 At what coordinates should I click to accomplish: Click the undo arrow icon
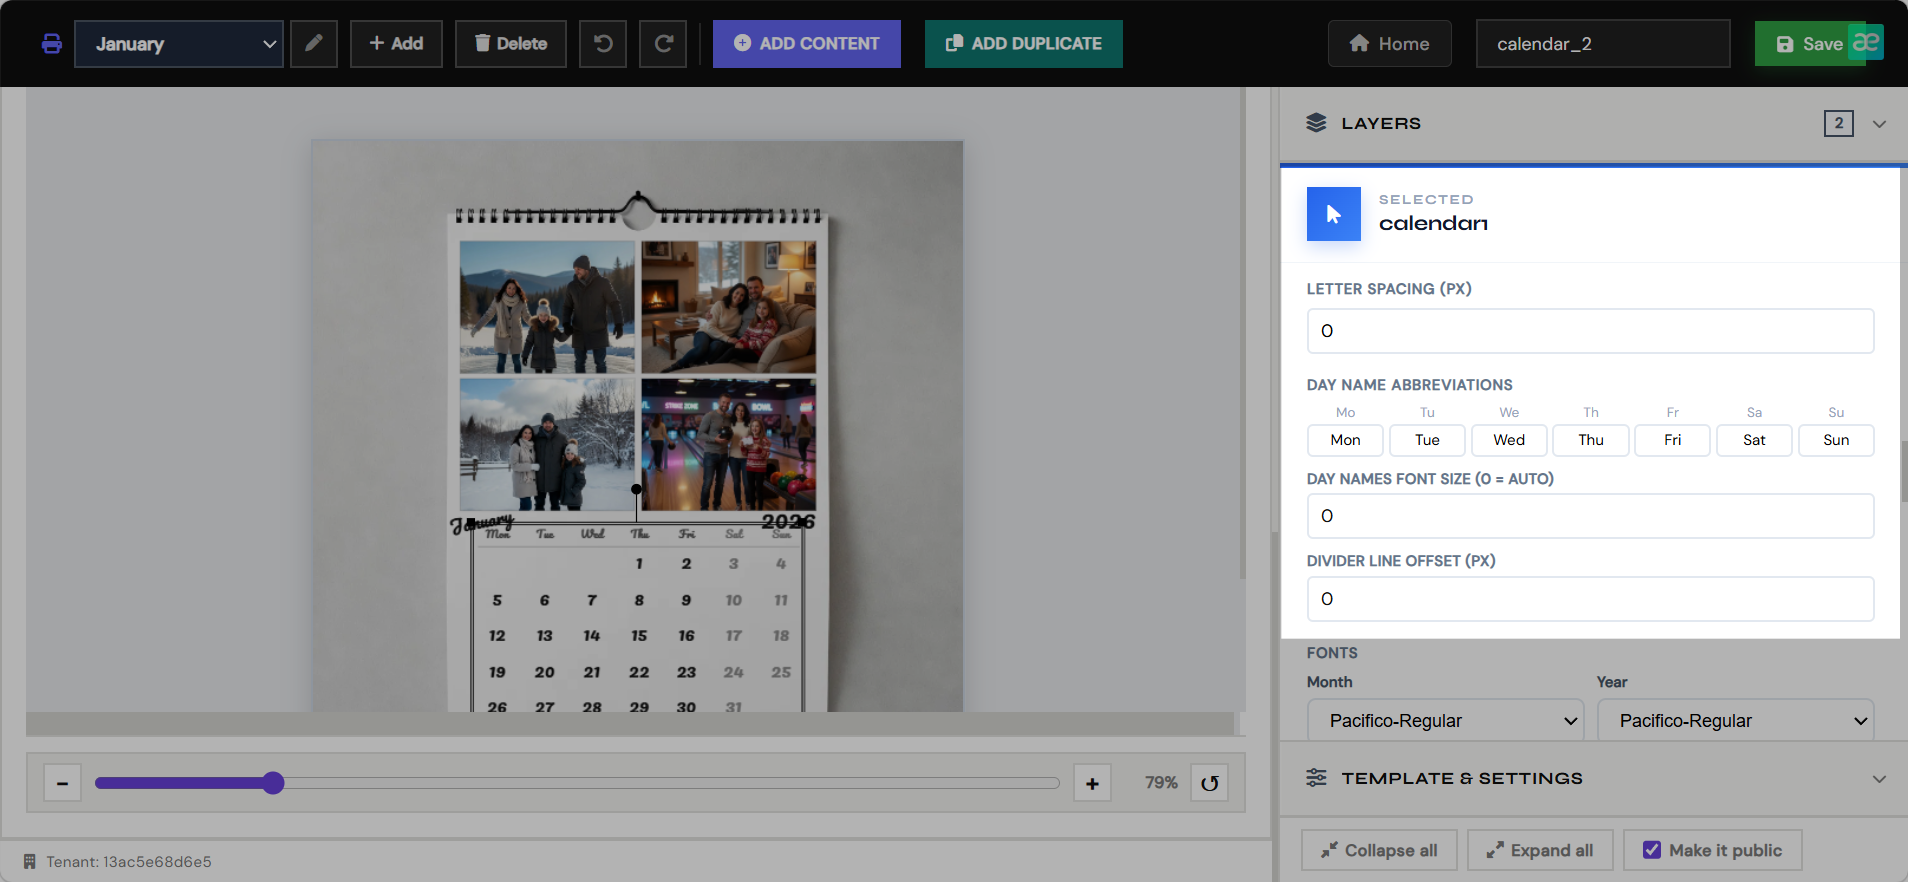point(603,44)
